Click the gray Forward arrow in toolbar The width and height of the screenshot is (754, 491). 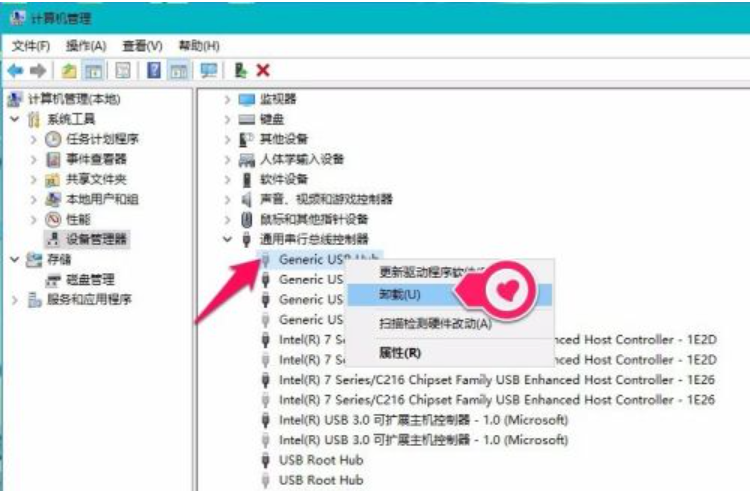(x=39, y=70)
